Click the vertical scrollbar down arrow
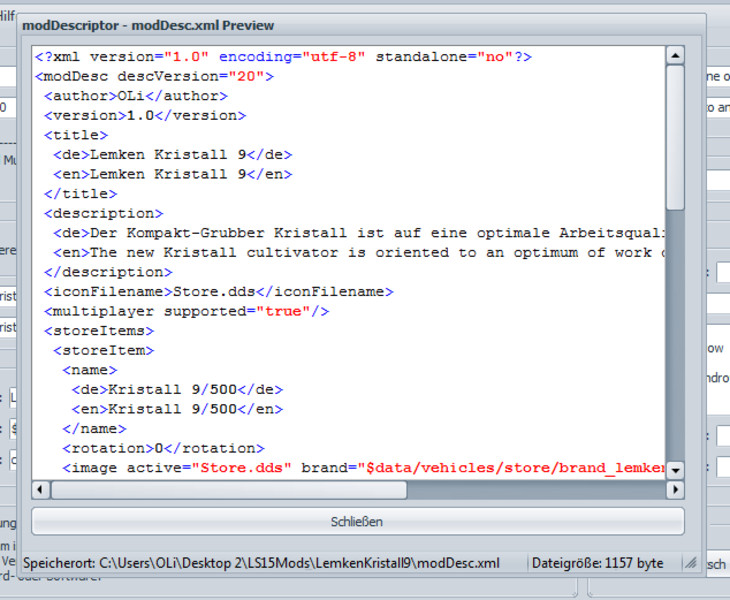Screen dimensions: 730x600 point(675,470)
